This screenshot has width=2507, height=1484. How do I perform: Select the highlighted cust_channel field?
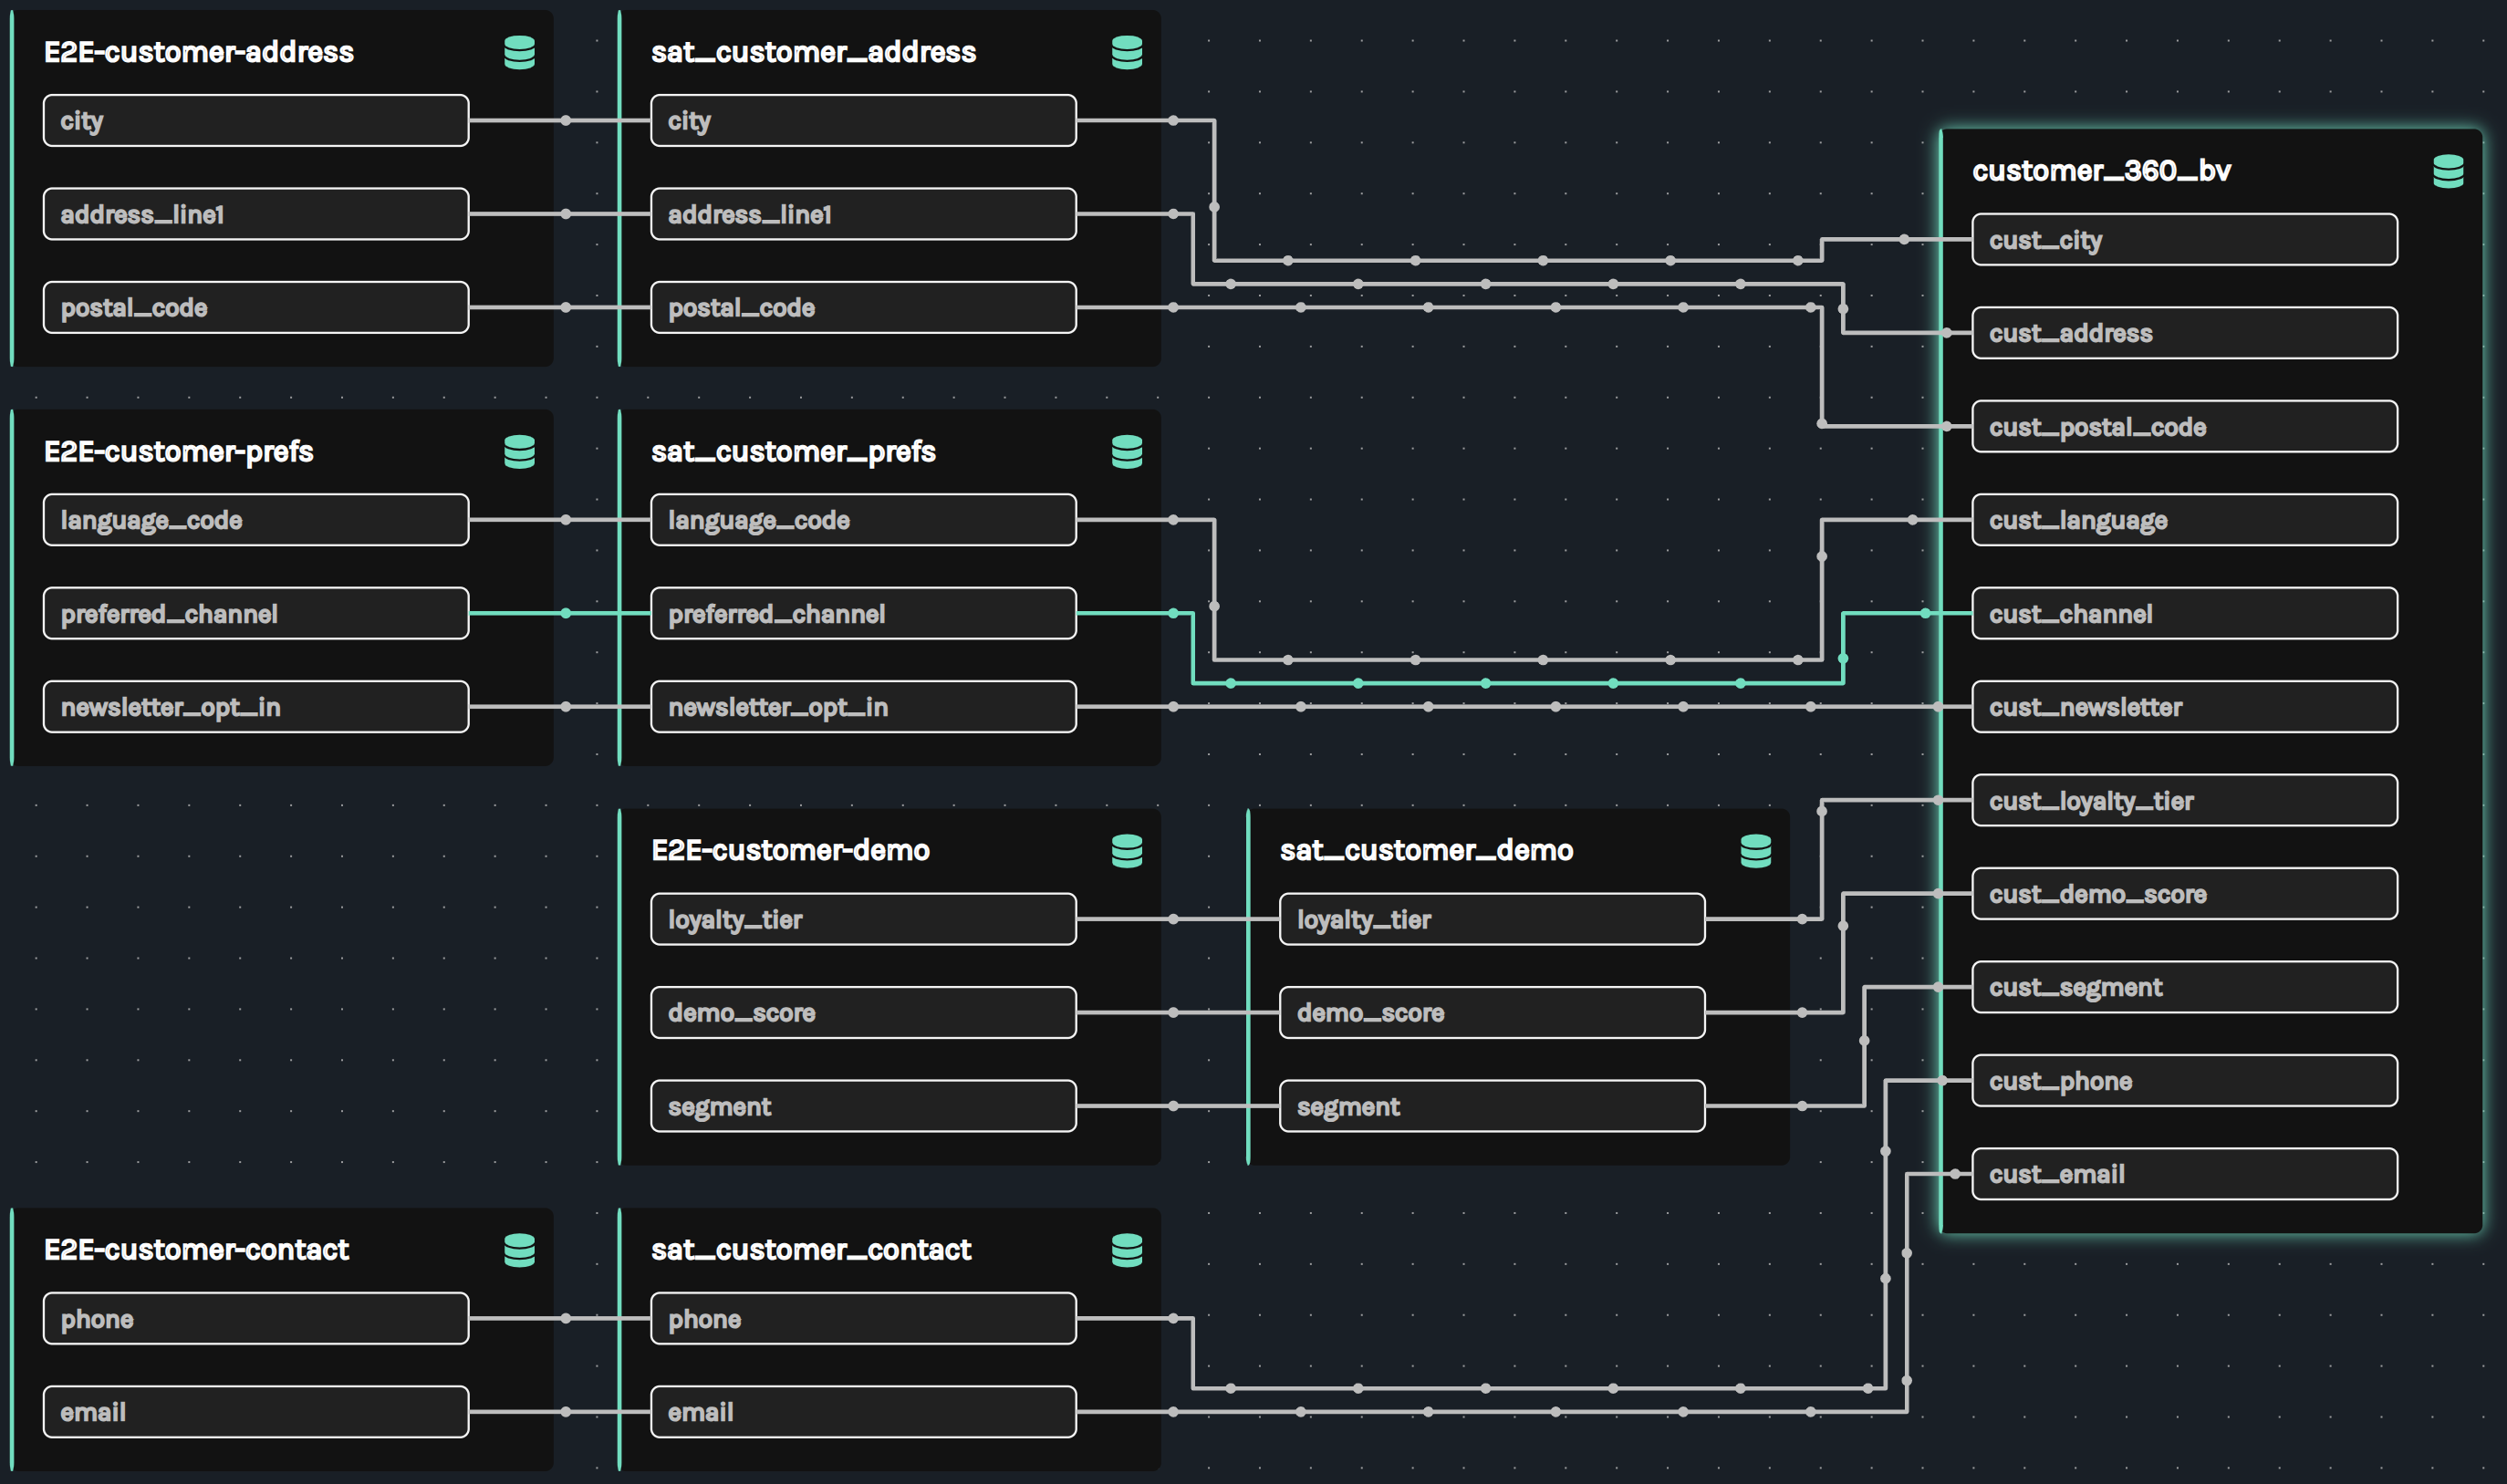click(2184, 614)
